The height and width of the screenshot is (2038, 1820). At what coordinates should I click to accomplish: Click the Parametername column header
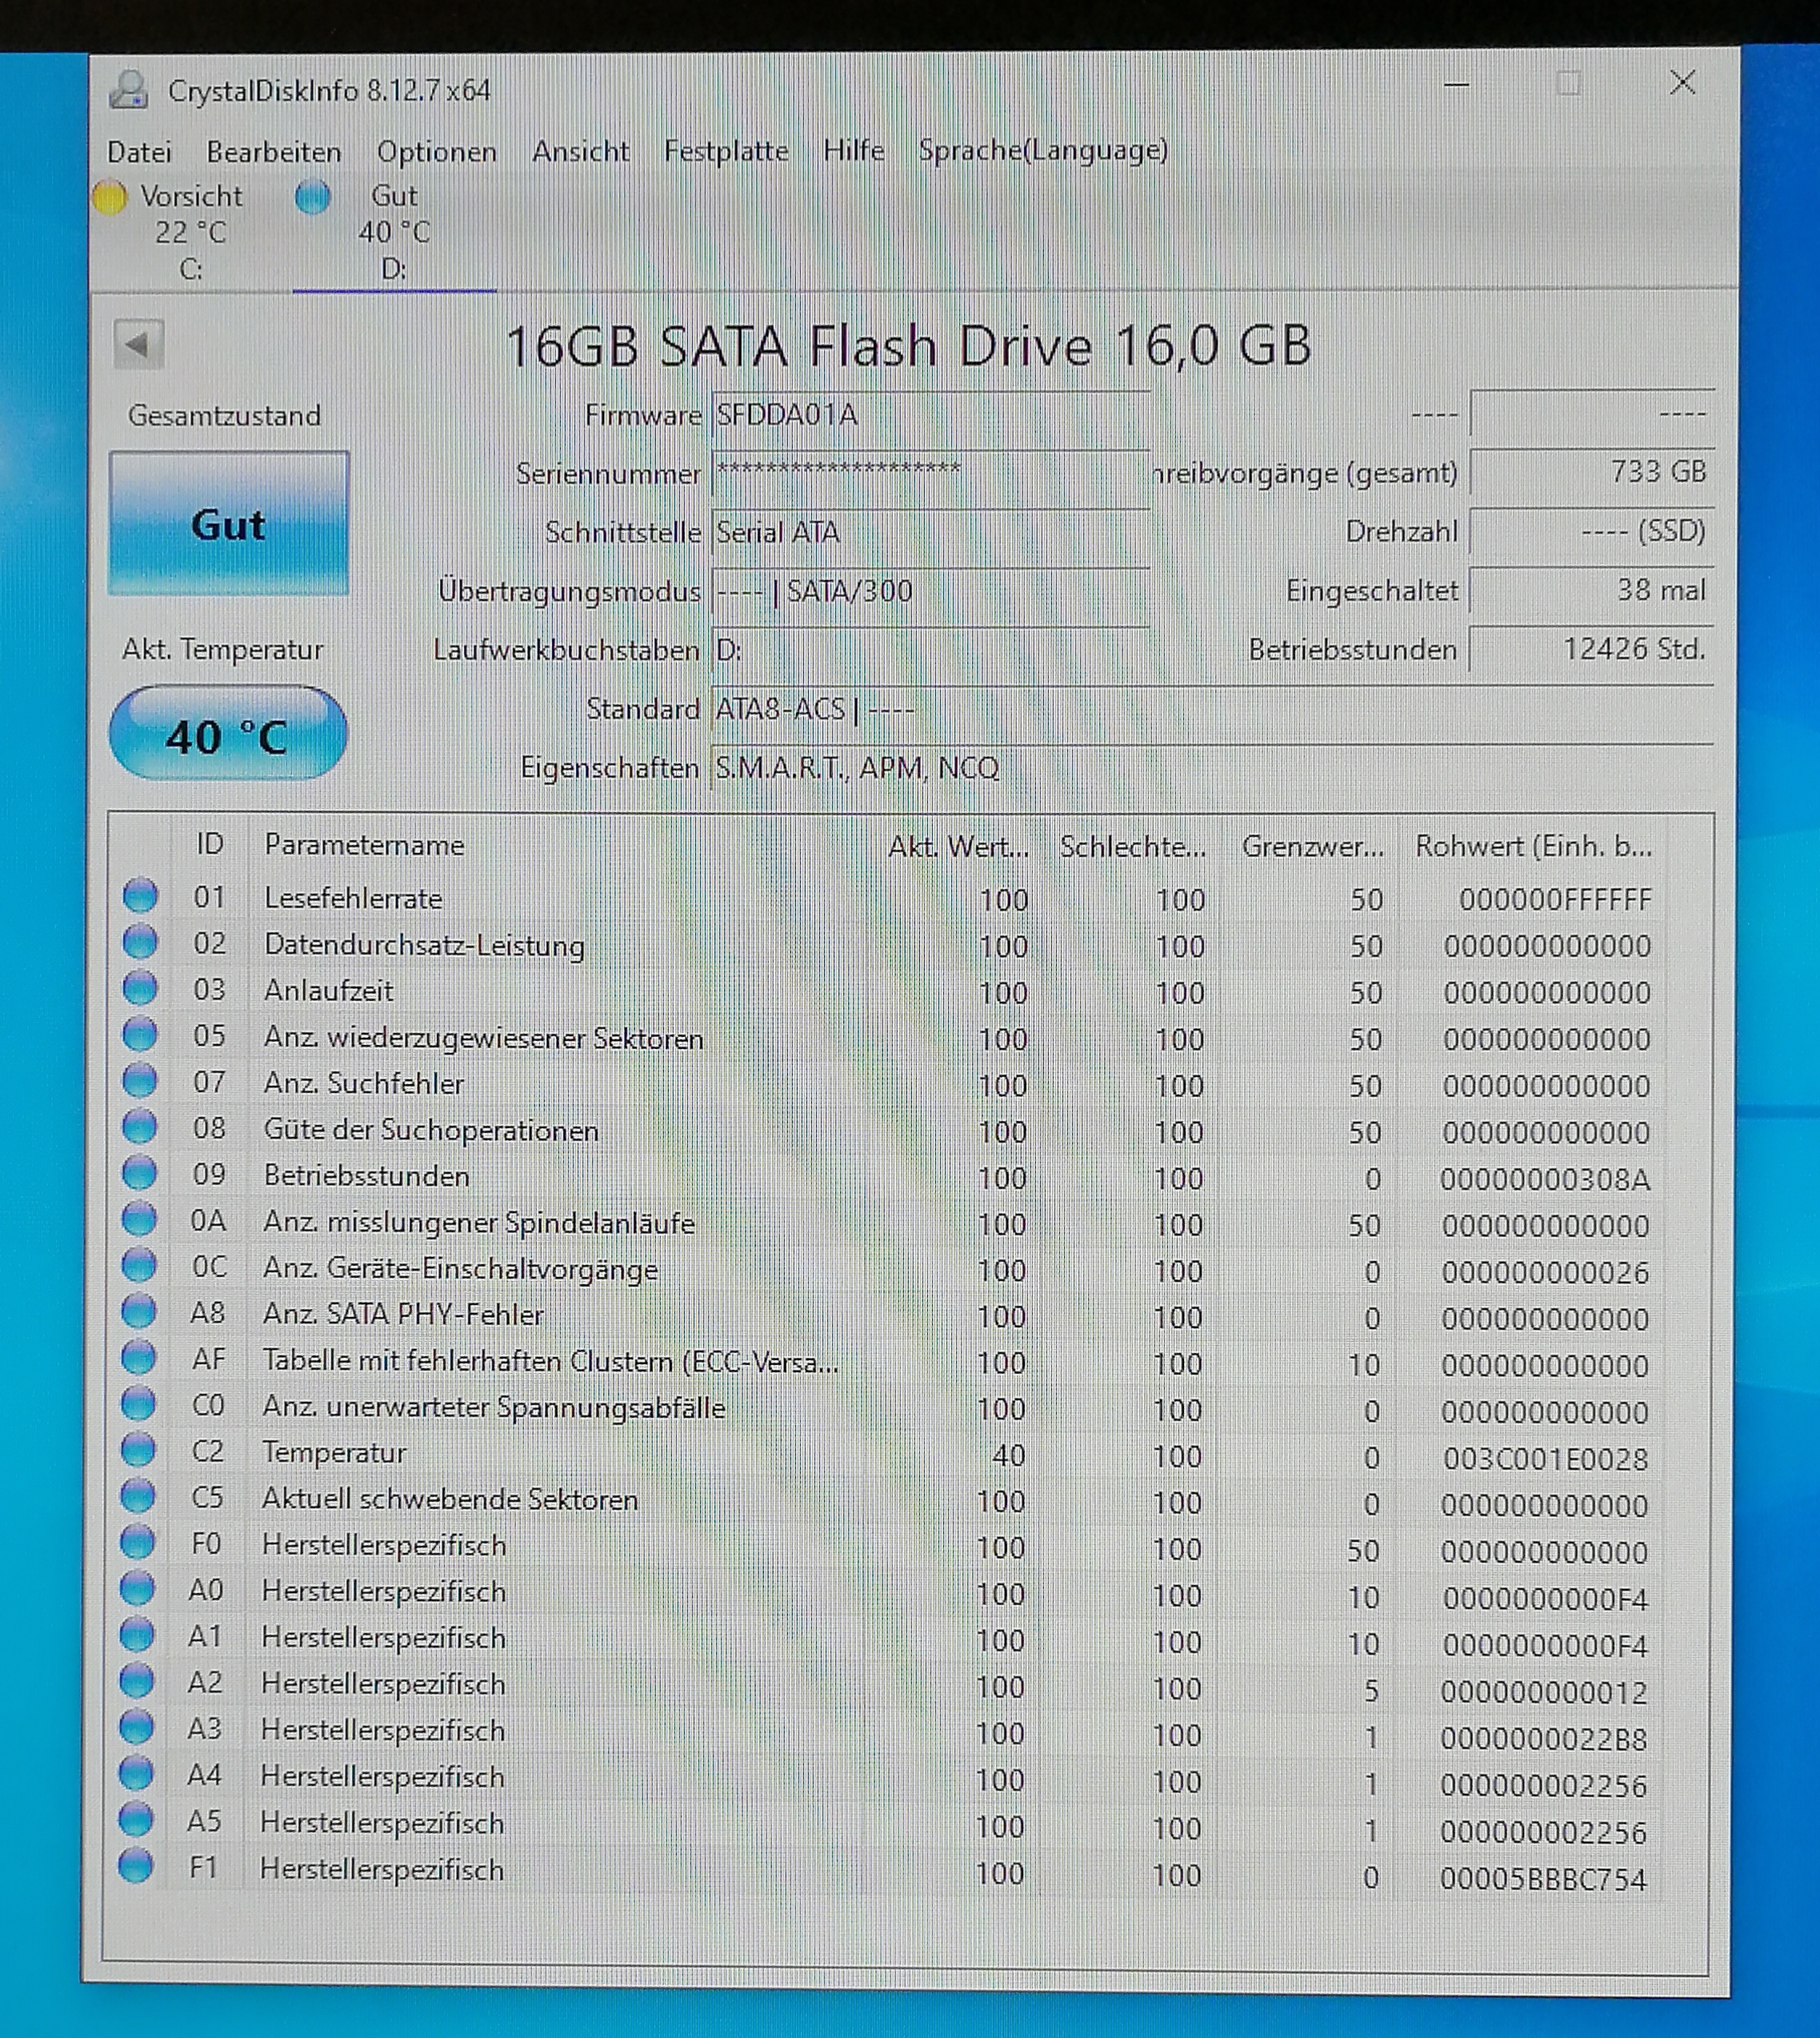(364, 845)
